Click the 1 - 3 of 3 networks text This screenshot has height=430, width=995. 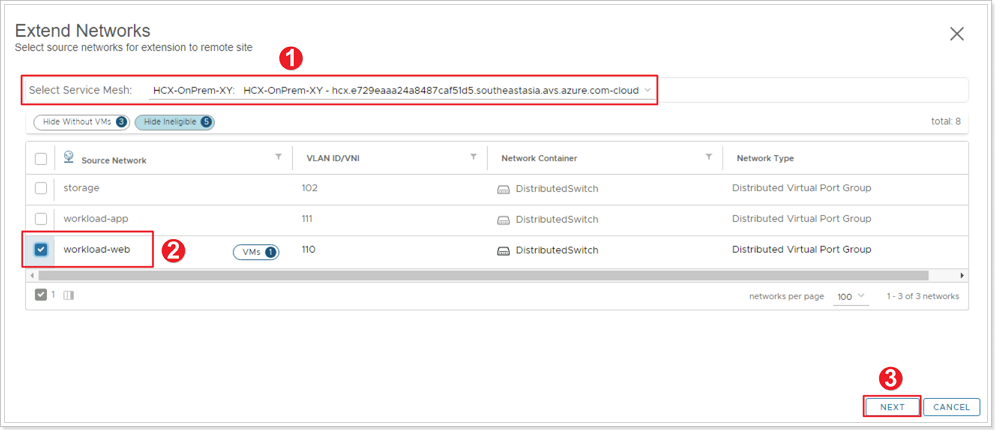[923, 296]
